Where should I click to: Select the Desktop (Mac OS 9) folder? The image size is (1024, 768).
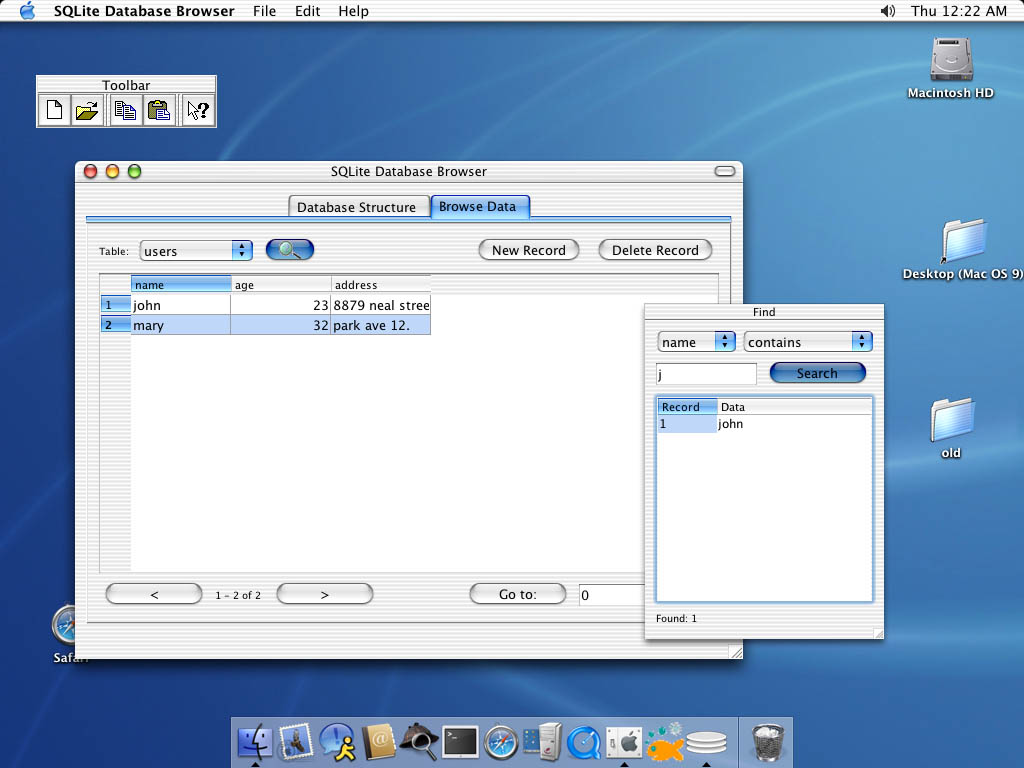pos(963,249)
